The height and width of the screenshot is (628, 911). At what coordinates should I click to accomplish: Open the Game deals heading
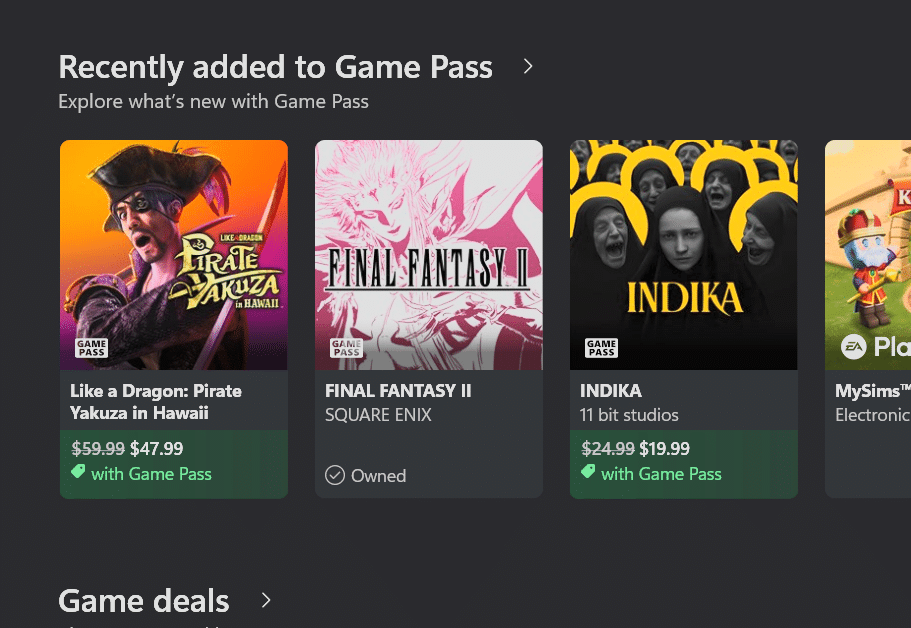tap(144, 601)
